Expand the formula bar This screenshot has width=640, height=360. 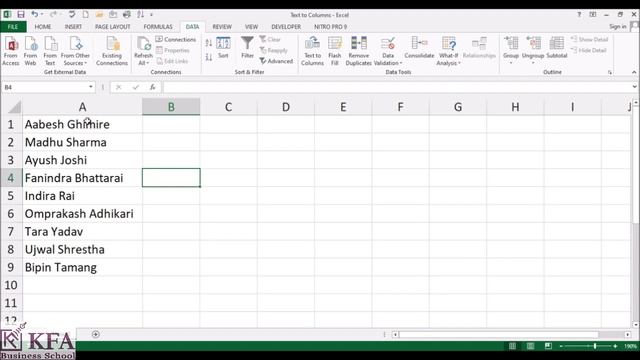pos(634,87)
